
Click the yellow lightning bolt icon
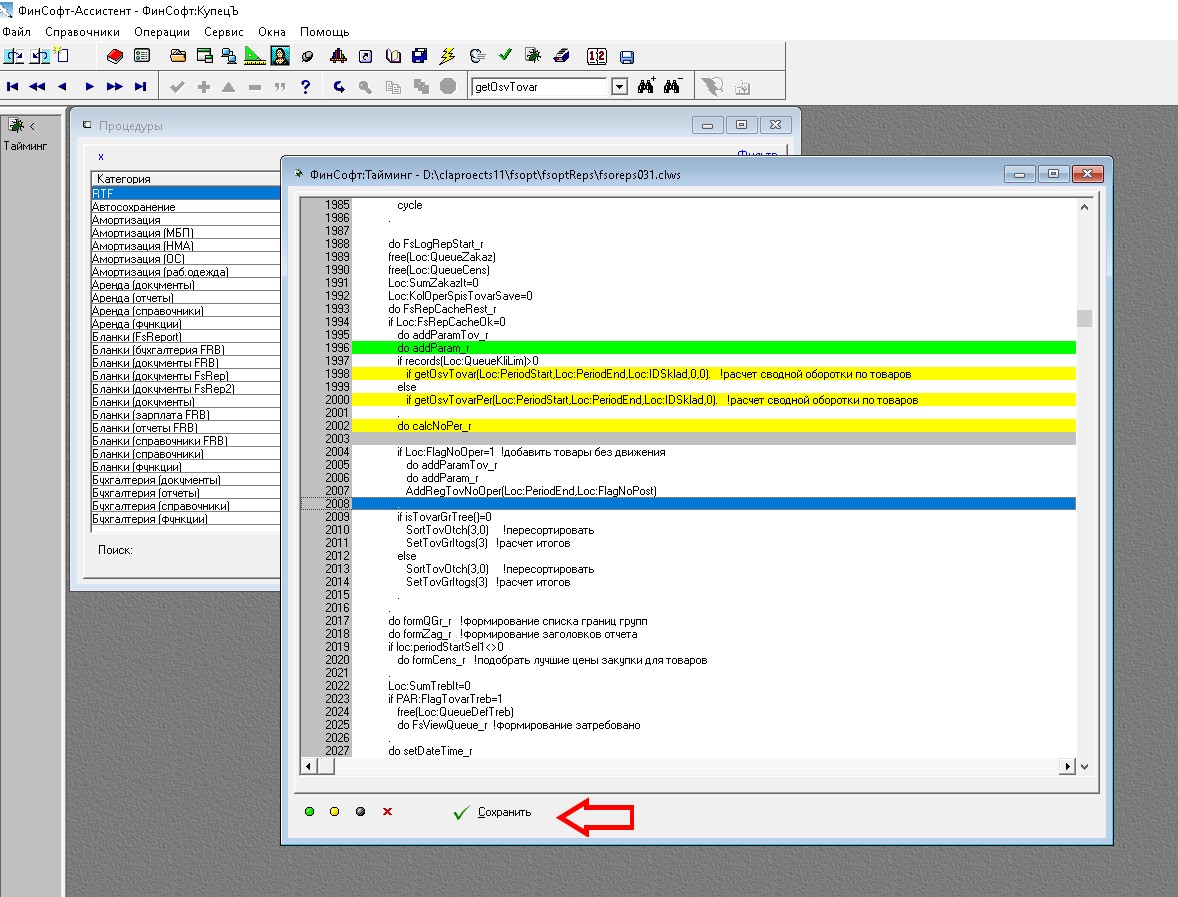click(x=448, y=56)
